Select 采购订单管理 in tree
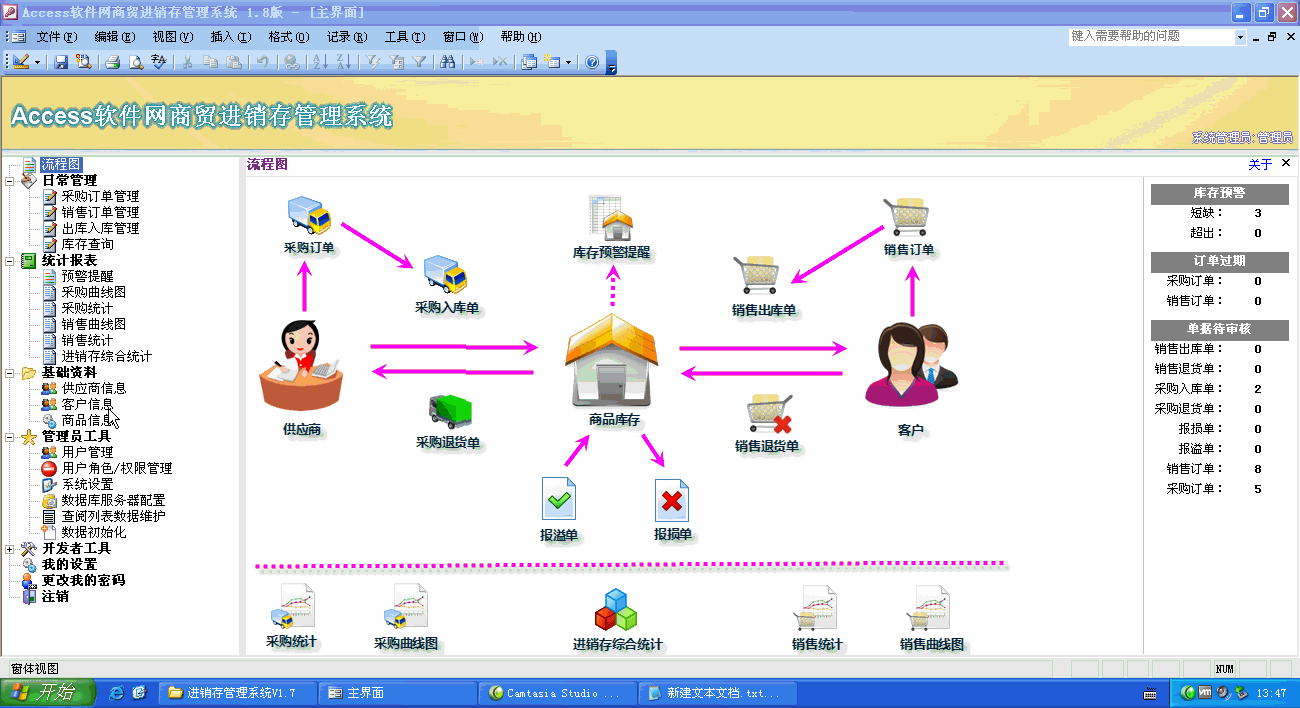The image size is (1300, 708). point(100,197)
